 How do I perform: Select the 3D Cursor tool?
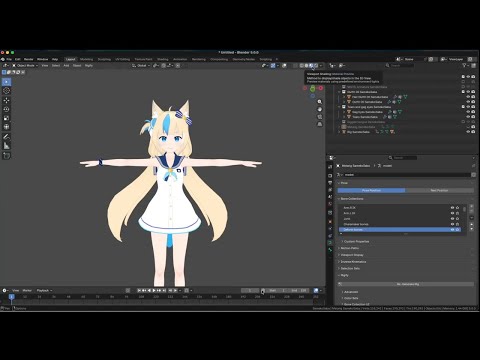click(x=6, y=91)
